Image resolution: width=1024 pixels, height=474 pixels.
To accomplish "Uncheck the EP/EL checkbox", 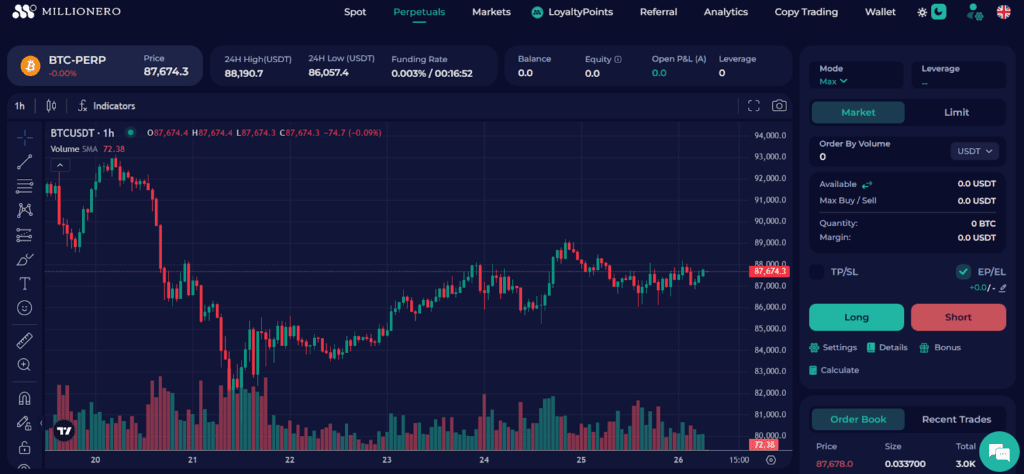I will click(963, 272).
